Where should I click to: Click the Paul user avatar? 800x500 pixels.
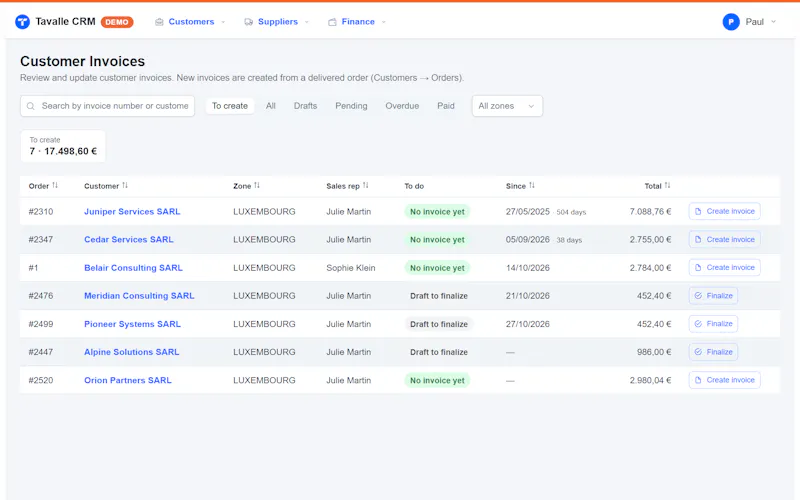click(x=731, y=22)
